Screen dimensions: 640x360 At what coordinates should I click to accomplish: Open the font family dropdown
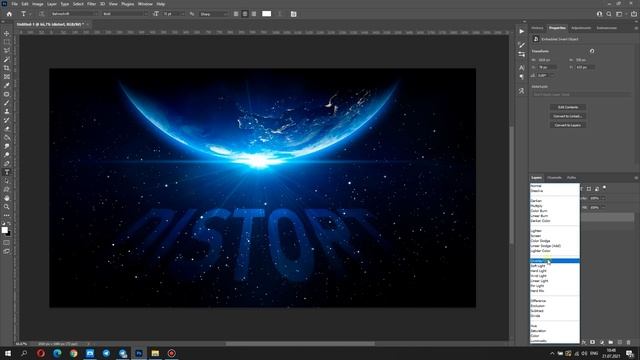coord(74,14)
